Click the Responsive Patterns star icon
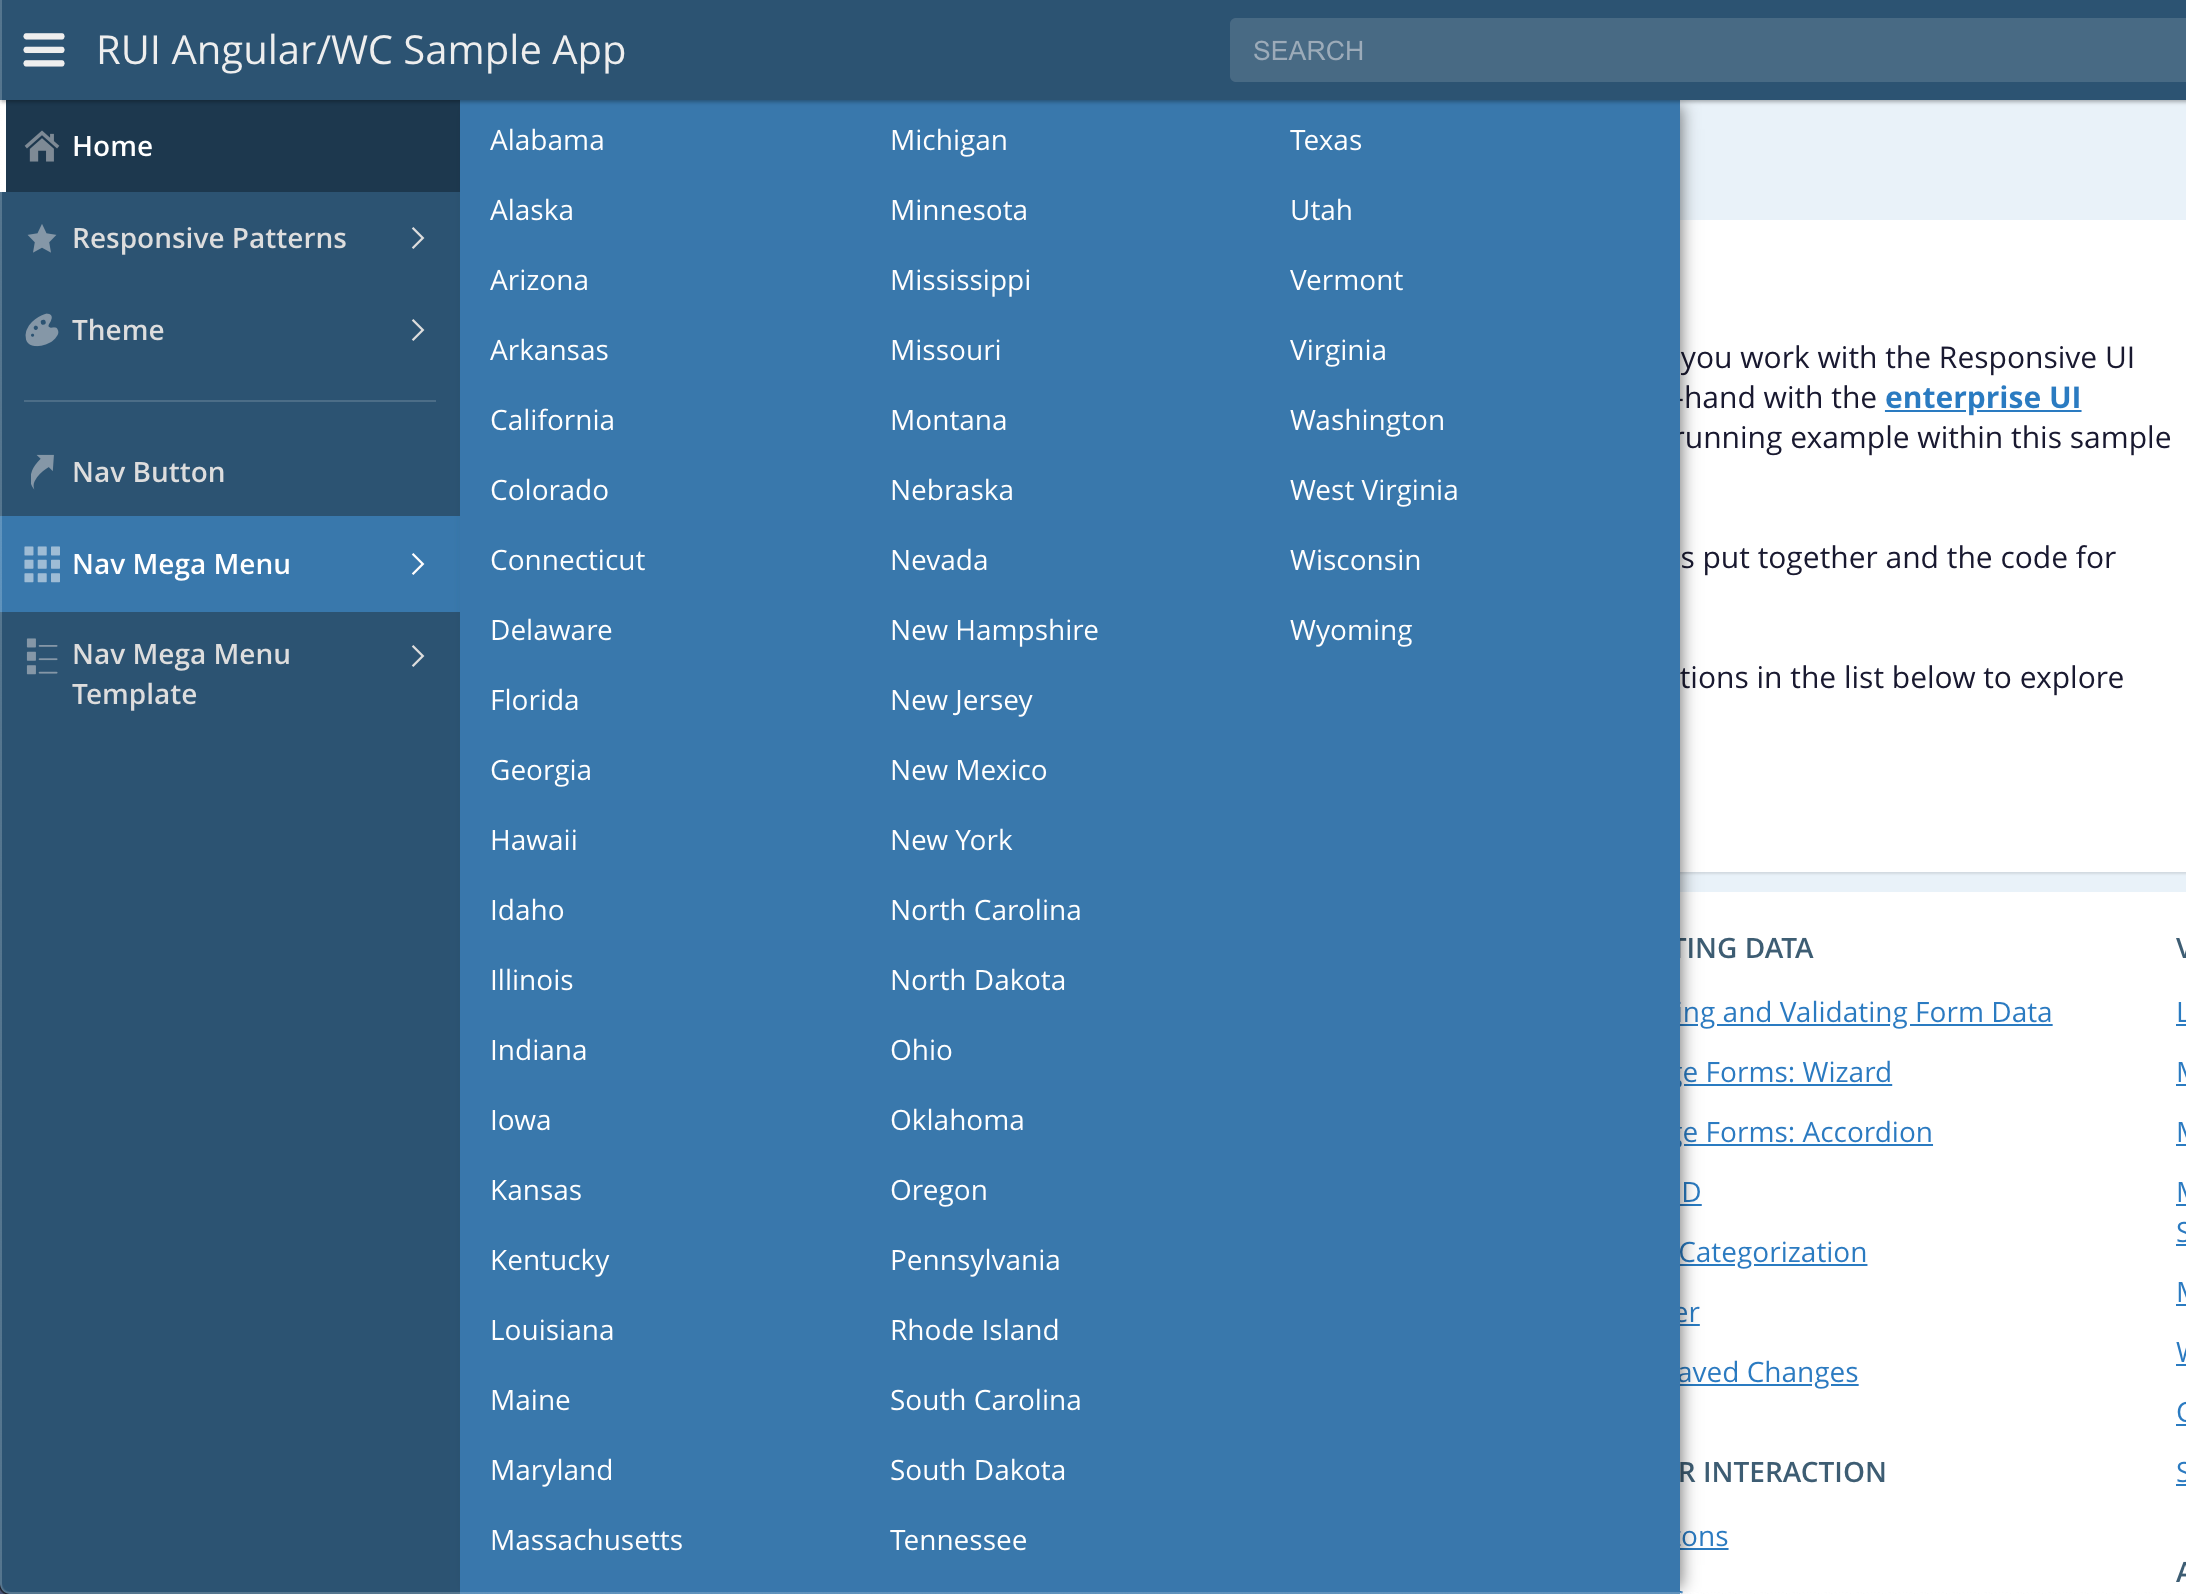 [x=41, y=238]
